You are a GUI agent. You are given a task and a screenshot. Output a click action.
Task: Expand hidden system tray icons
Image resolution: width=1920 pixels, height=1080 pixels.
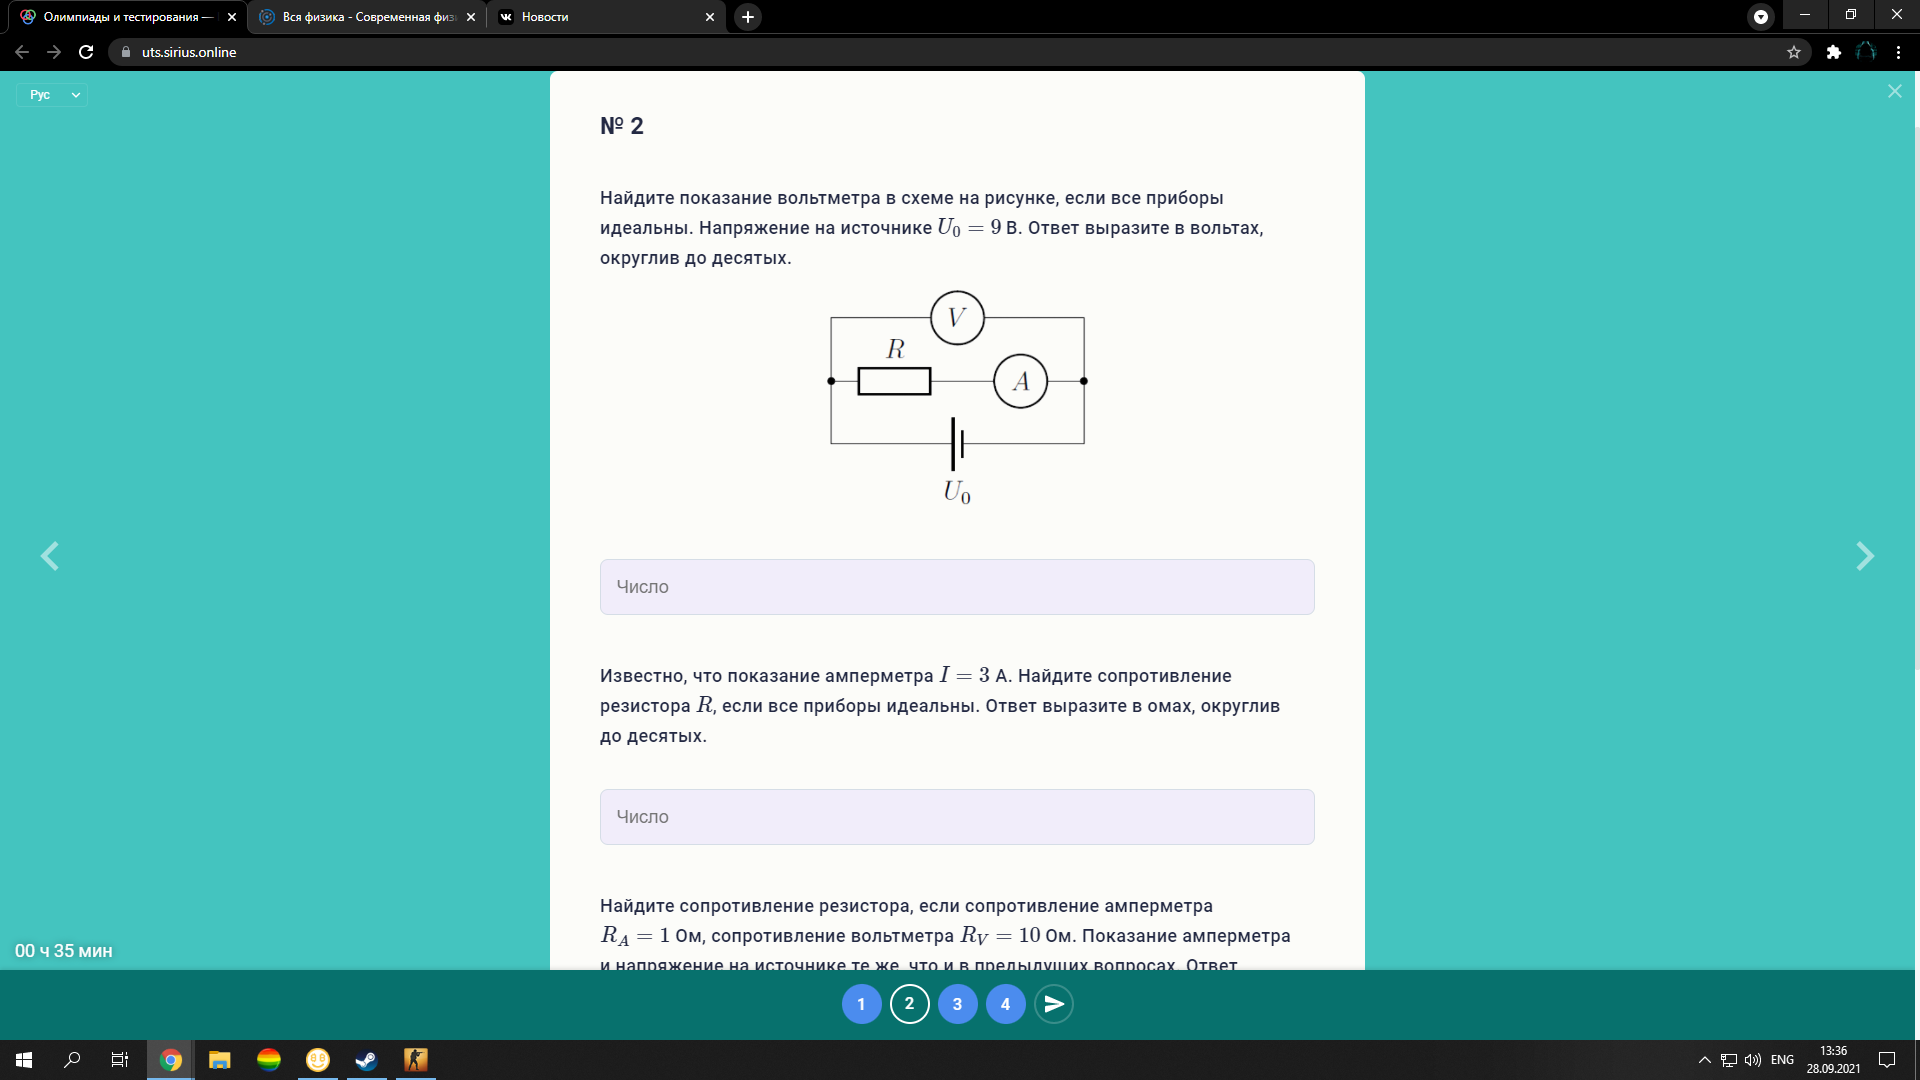1704,1060
